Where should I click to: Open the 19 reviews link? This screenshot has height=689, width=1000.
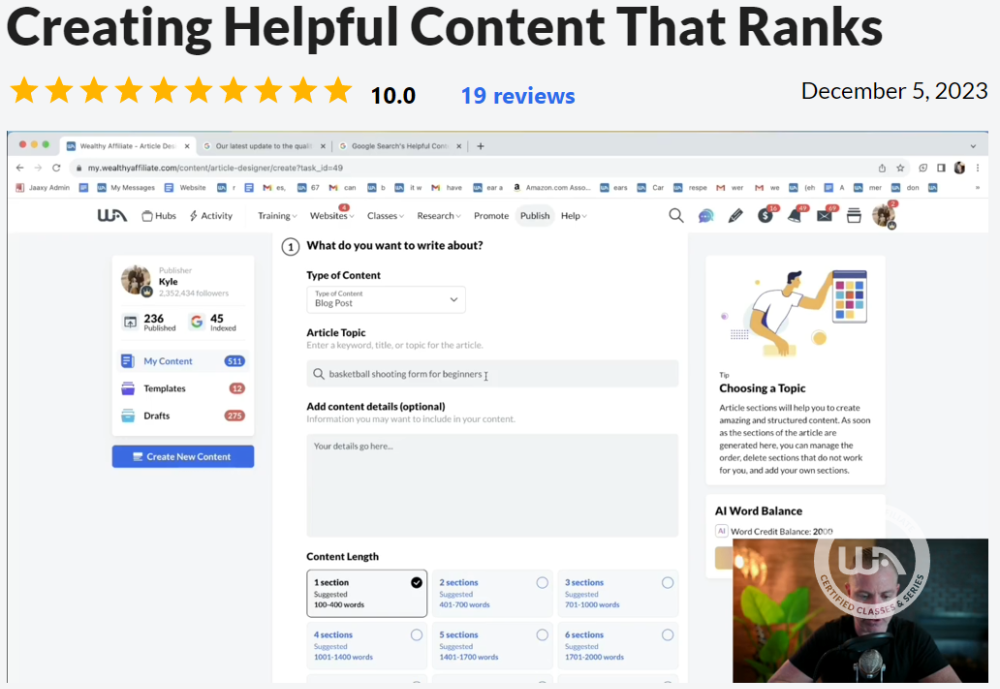[518, 96]
